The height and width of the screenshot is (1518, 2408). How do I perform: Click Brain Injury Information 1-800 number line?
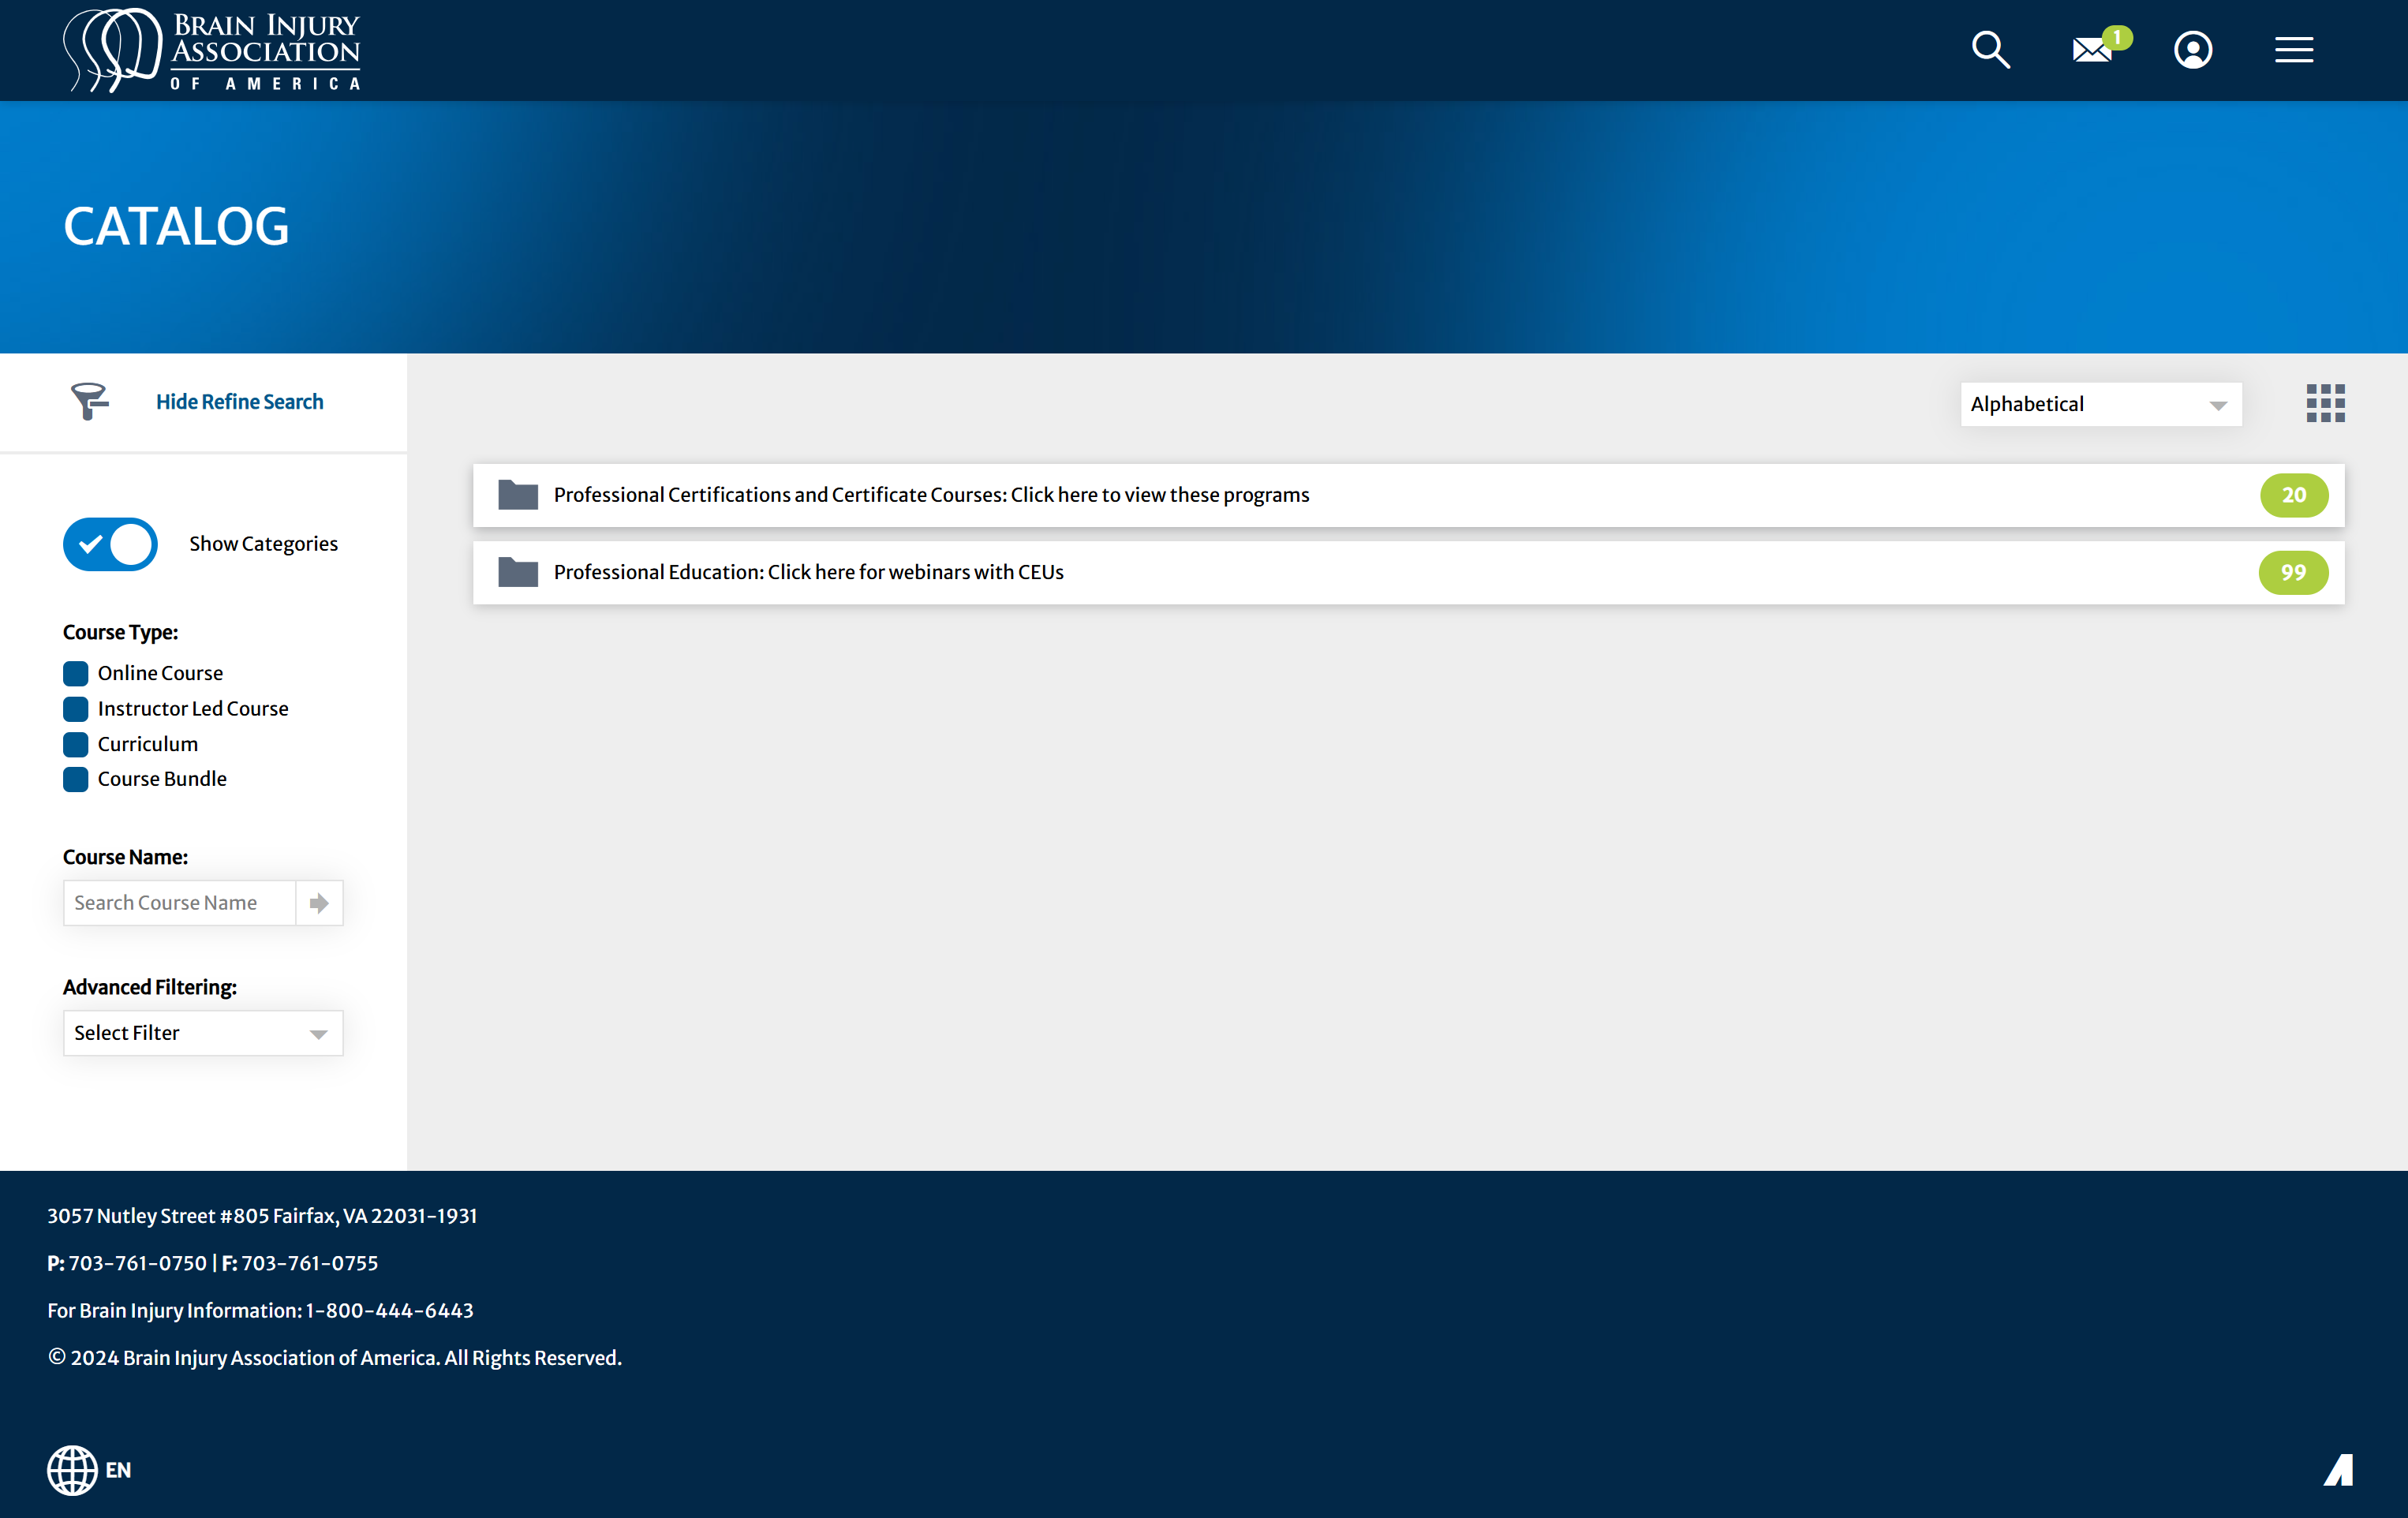click(260, 1310)
